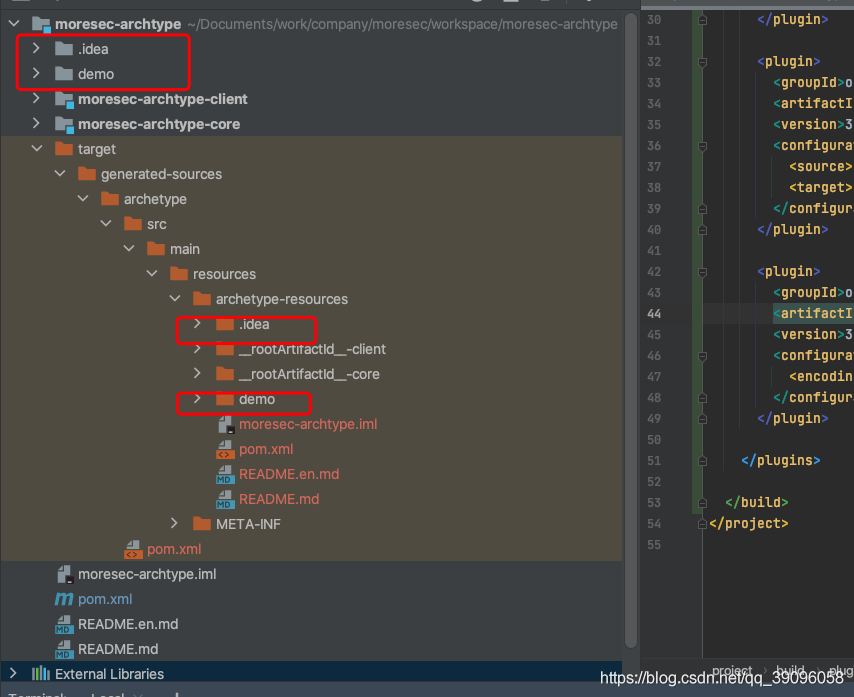Click the root moresec-archtype.iml file icon
The width and height of the screenshot is (854, 697).
[x=65, y=574]
